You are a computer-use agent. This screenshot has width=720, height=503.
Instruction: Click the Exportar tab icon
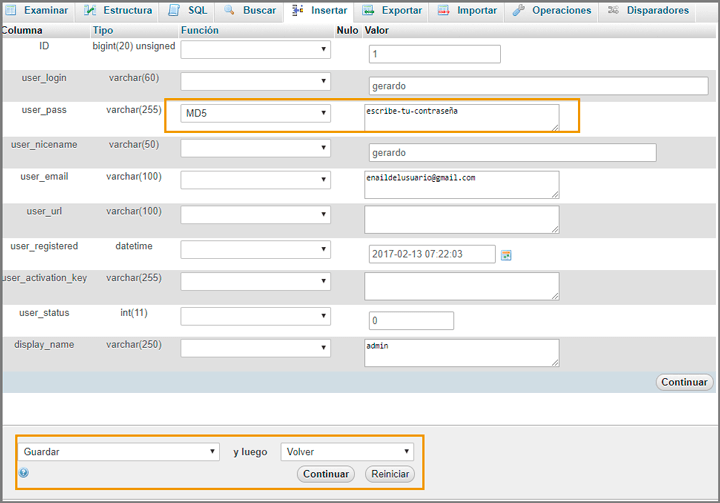pos(368,11)
